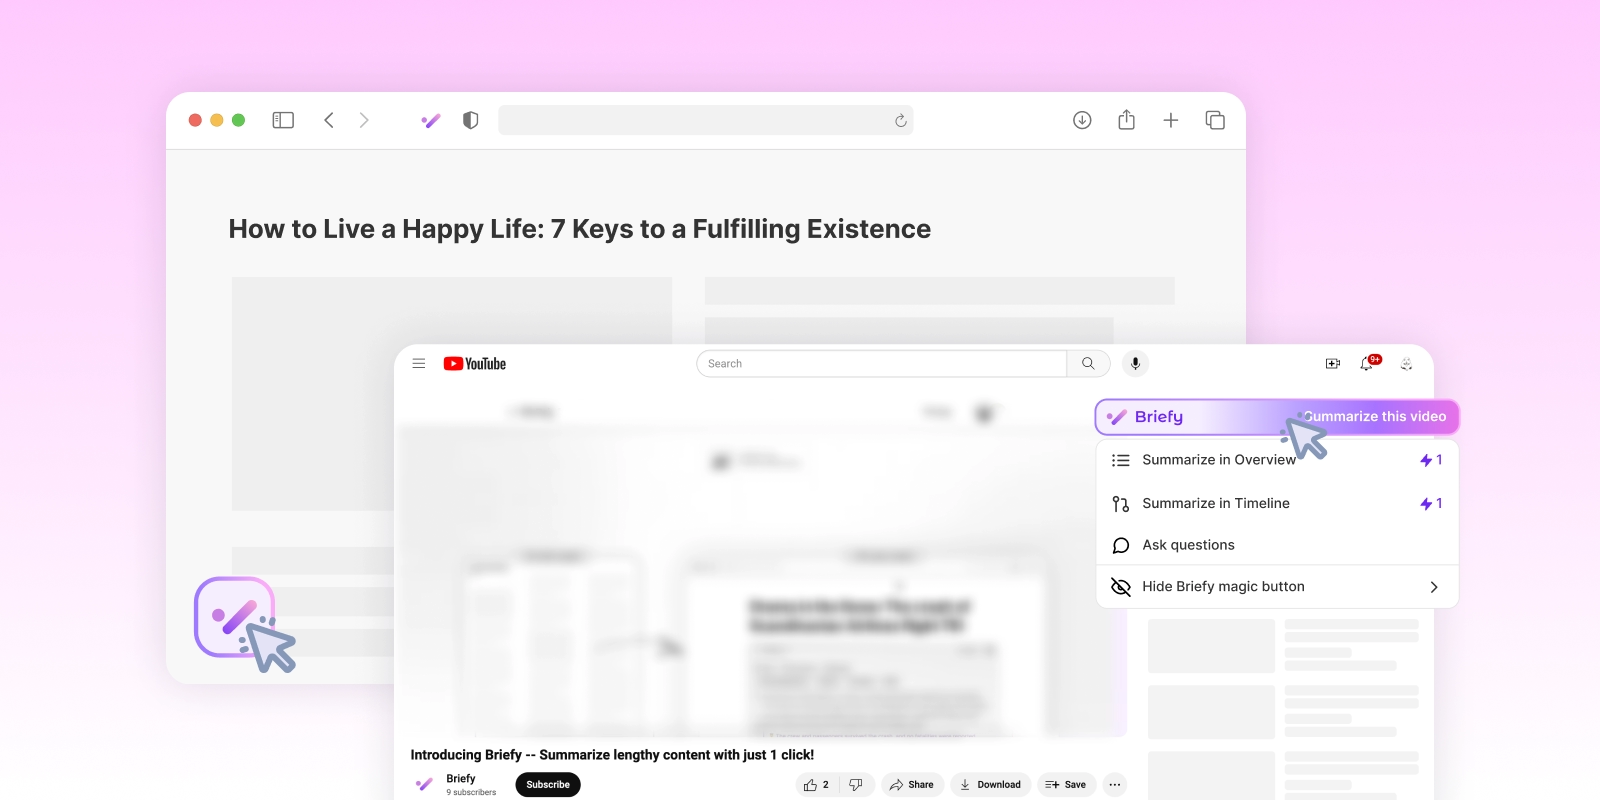The height and width of the screenshot is (800, 1600).
Task: Like the video with thumbs-up
Action: pos(817,785)
